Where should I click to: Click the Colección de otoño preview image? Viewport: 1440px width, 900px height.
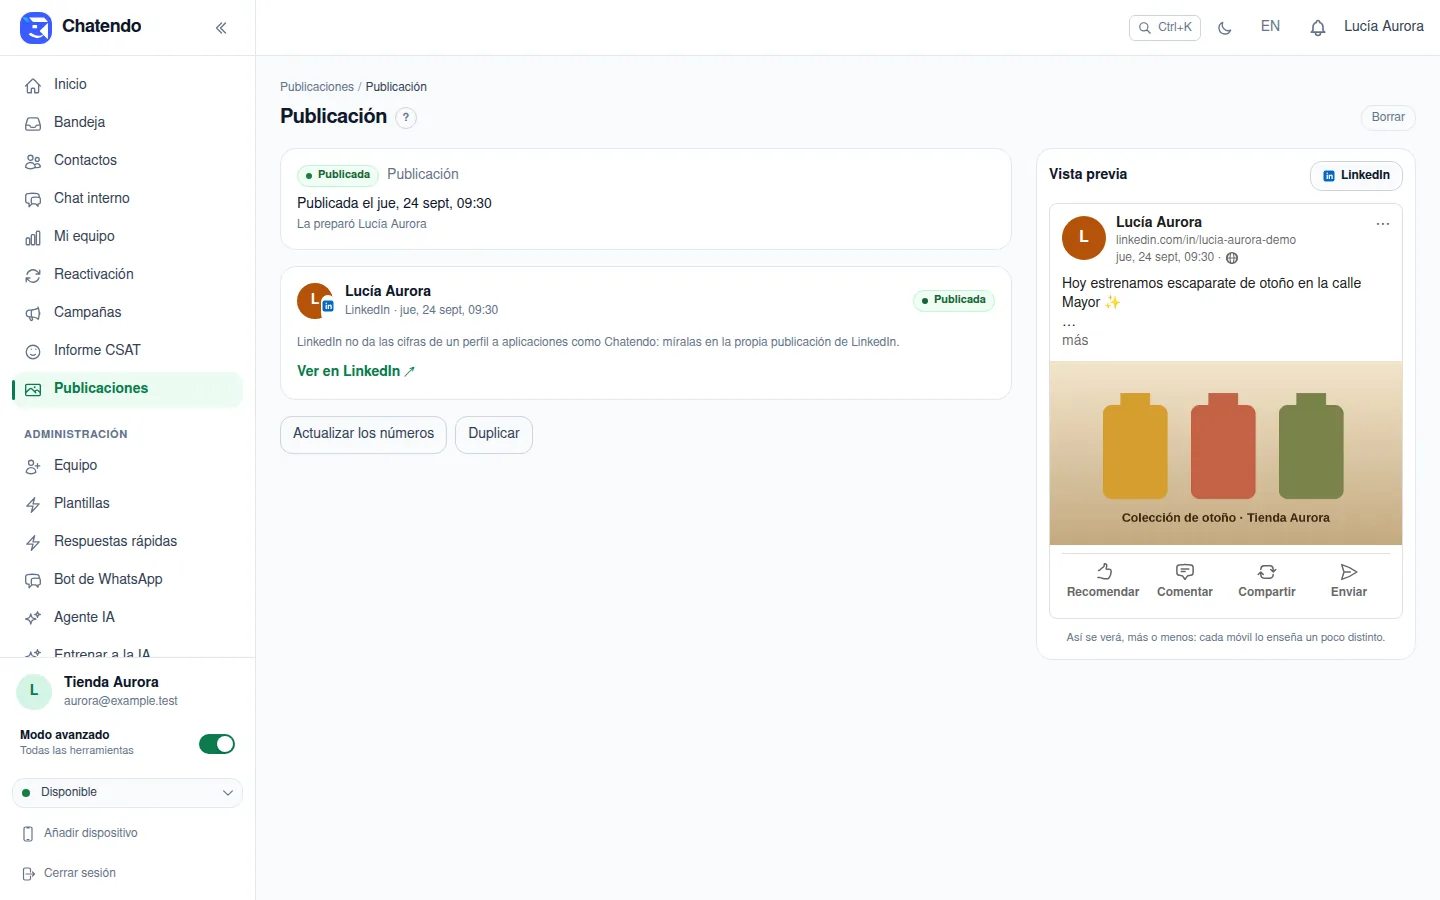1226,453
